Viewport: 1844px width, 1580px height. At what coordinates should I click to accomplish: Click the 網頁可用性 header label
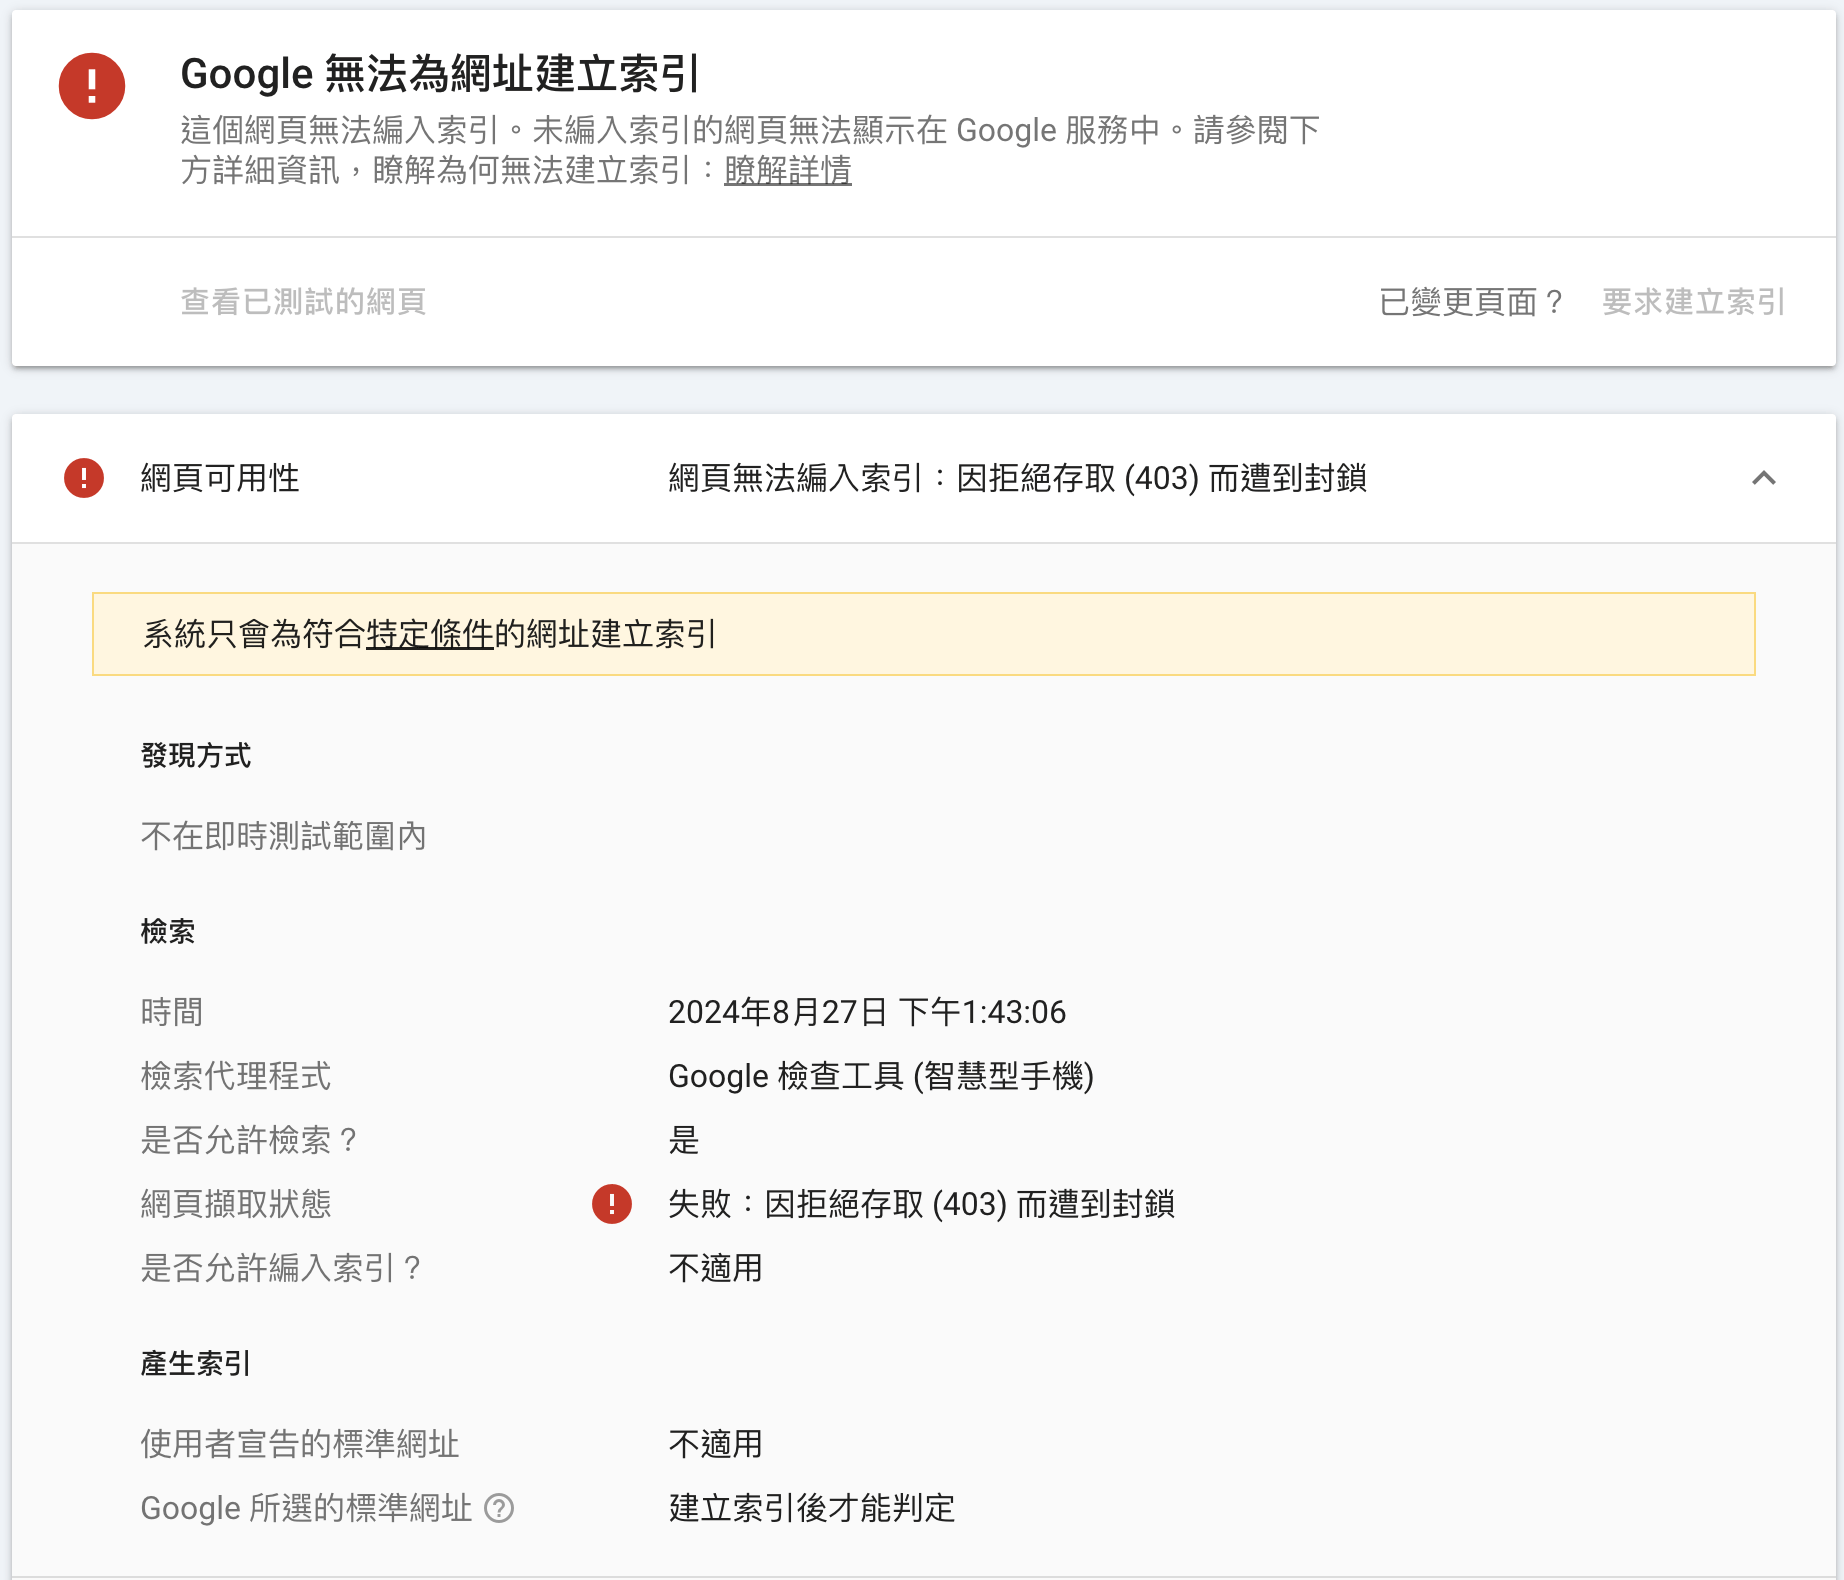220,478
